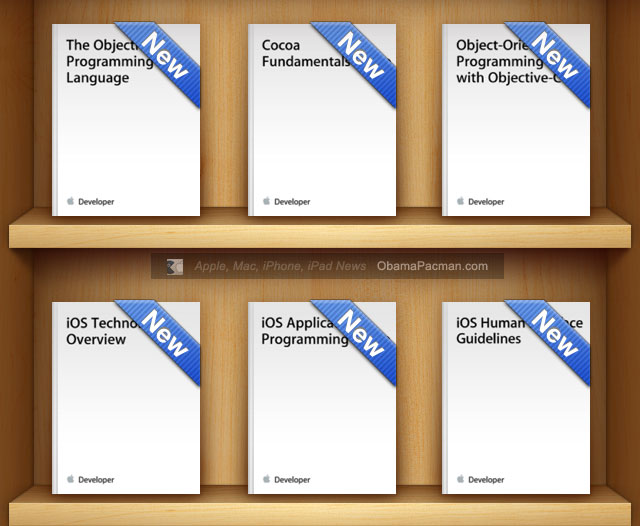Open the iOS Application Programming book
Image resolution: width=640 pixels, height=526 pixels.
point(322,398)
